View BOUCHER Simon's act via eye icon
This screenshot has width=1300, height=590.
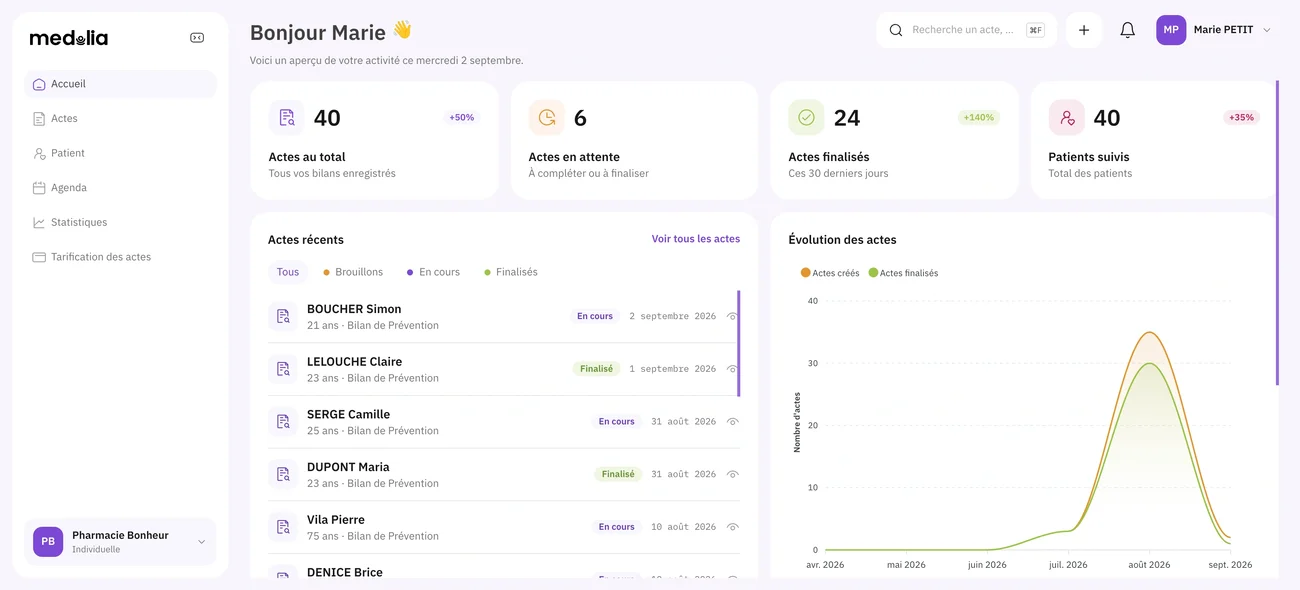pyautogui.click(x=732, y=316)
